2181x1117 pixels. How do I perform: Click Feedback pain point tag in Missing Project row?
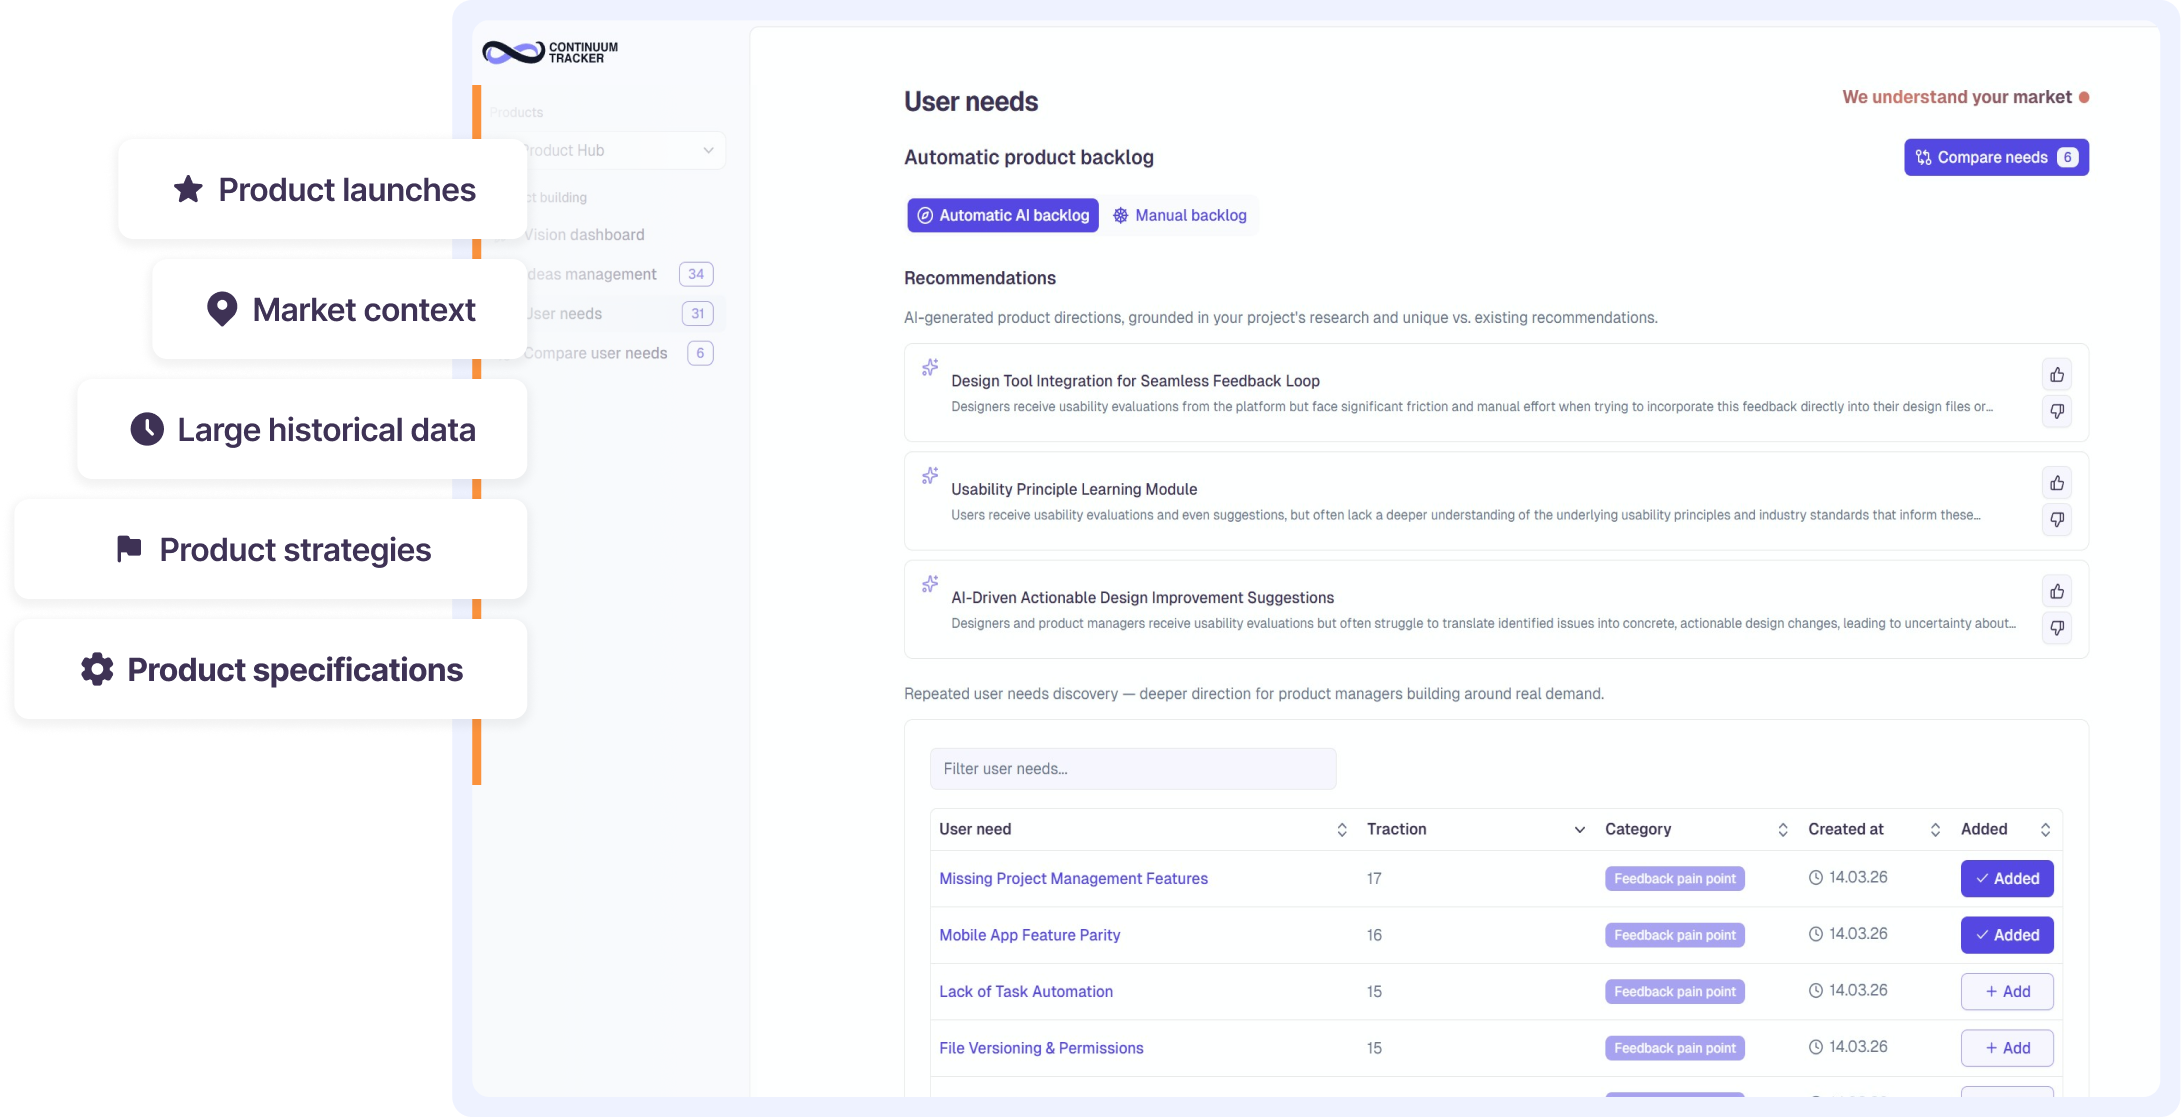coord(1675,878)
